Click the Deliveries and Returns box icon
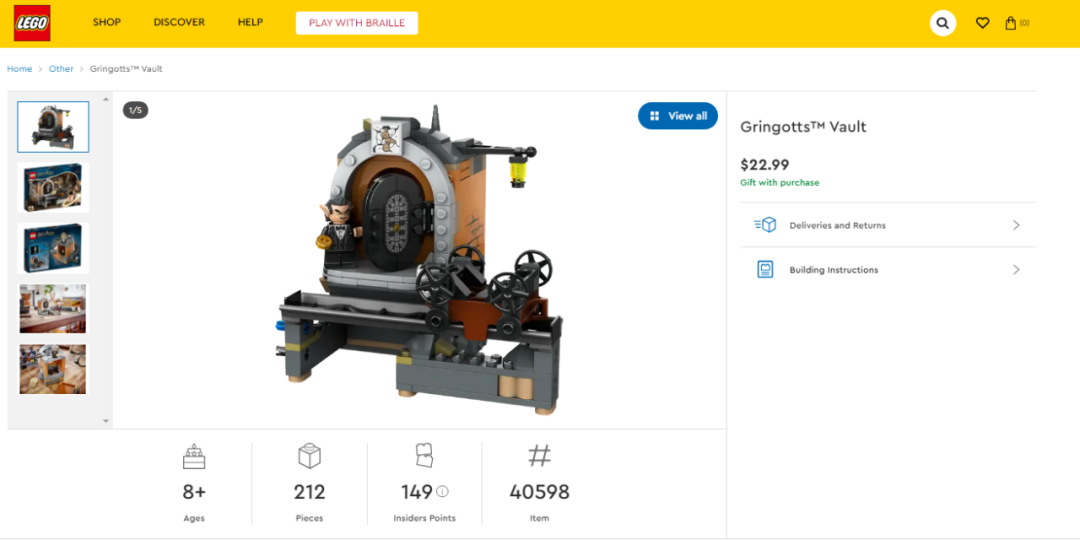Image resolution: width=1080 pixels, height=540 pixels. (x=765, y=225)
